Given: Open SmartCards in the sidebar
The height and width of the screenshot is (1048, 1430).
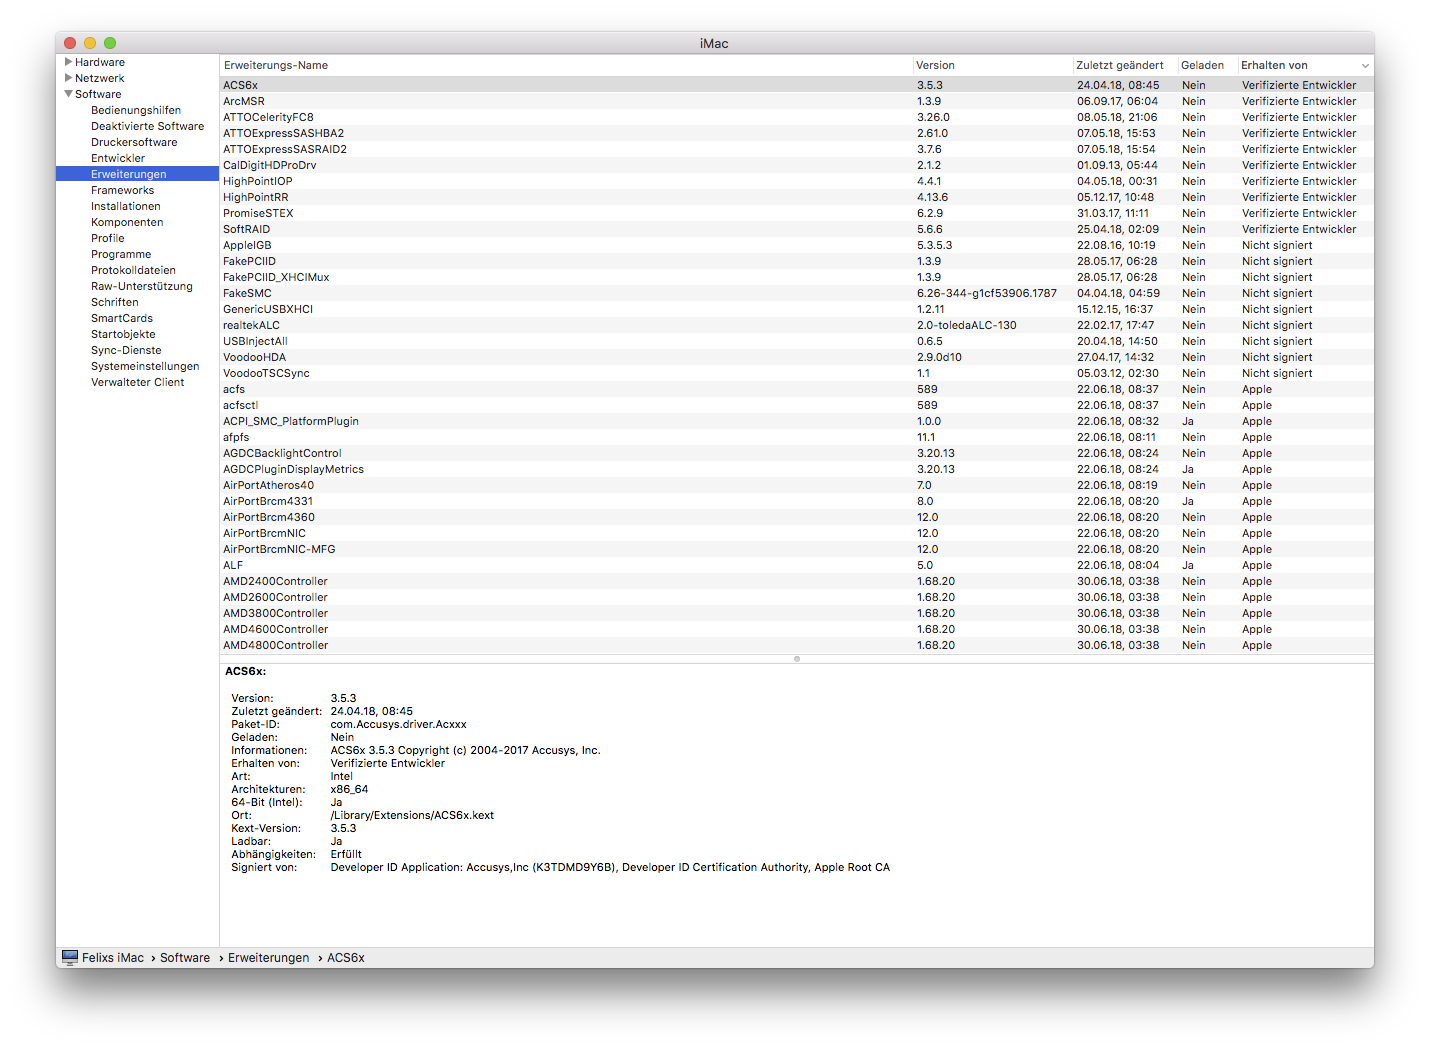Looking at the screenshot, I should (122, 318).
